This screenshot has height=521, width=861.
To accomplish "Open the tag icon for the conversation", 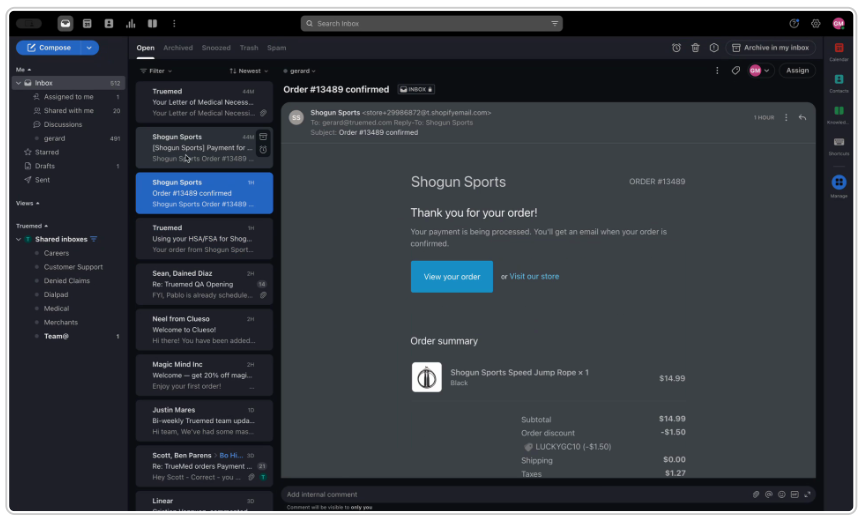I will (x=736, y=70).
